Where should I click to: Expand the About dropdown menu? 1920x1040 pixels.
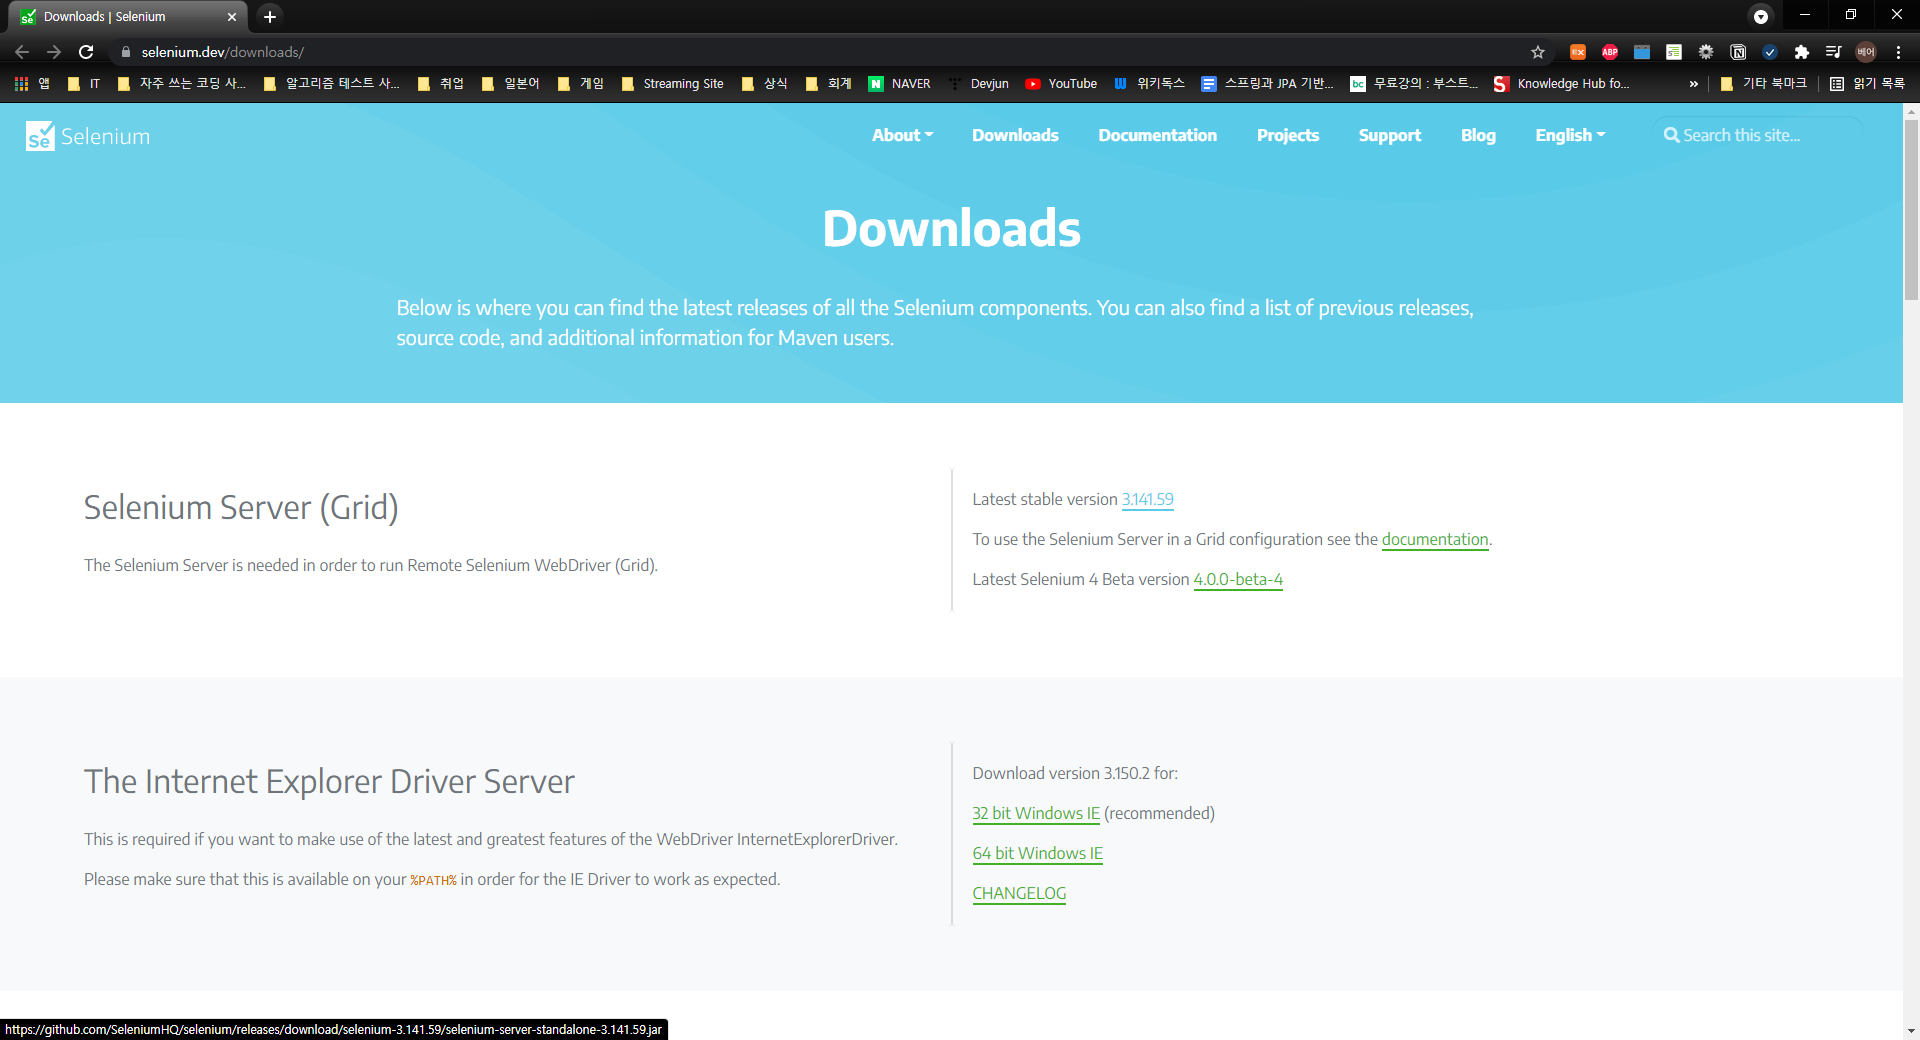[902, 135]
